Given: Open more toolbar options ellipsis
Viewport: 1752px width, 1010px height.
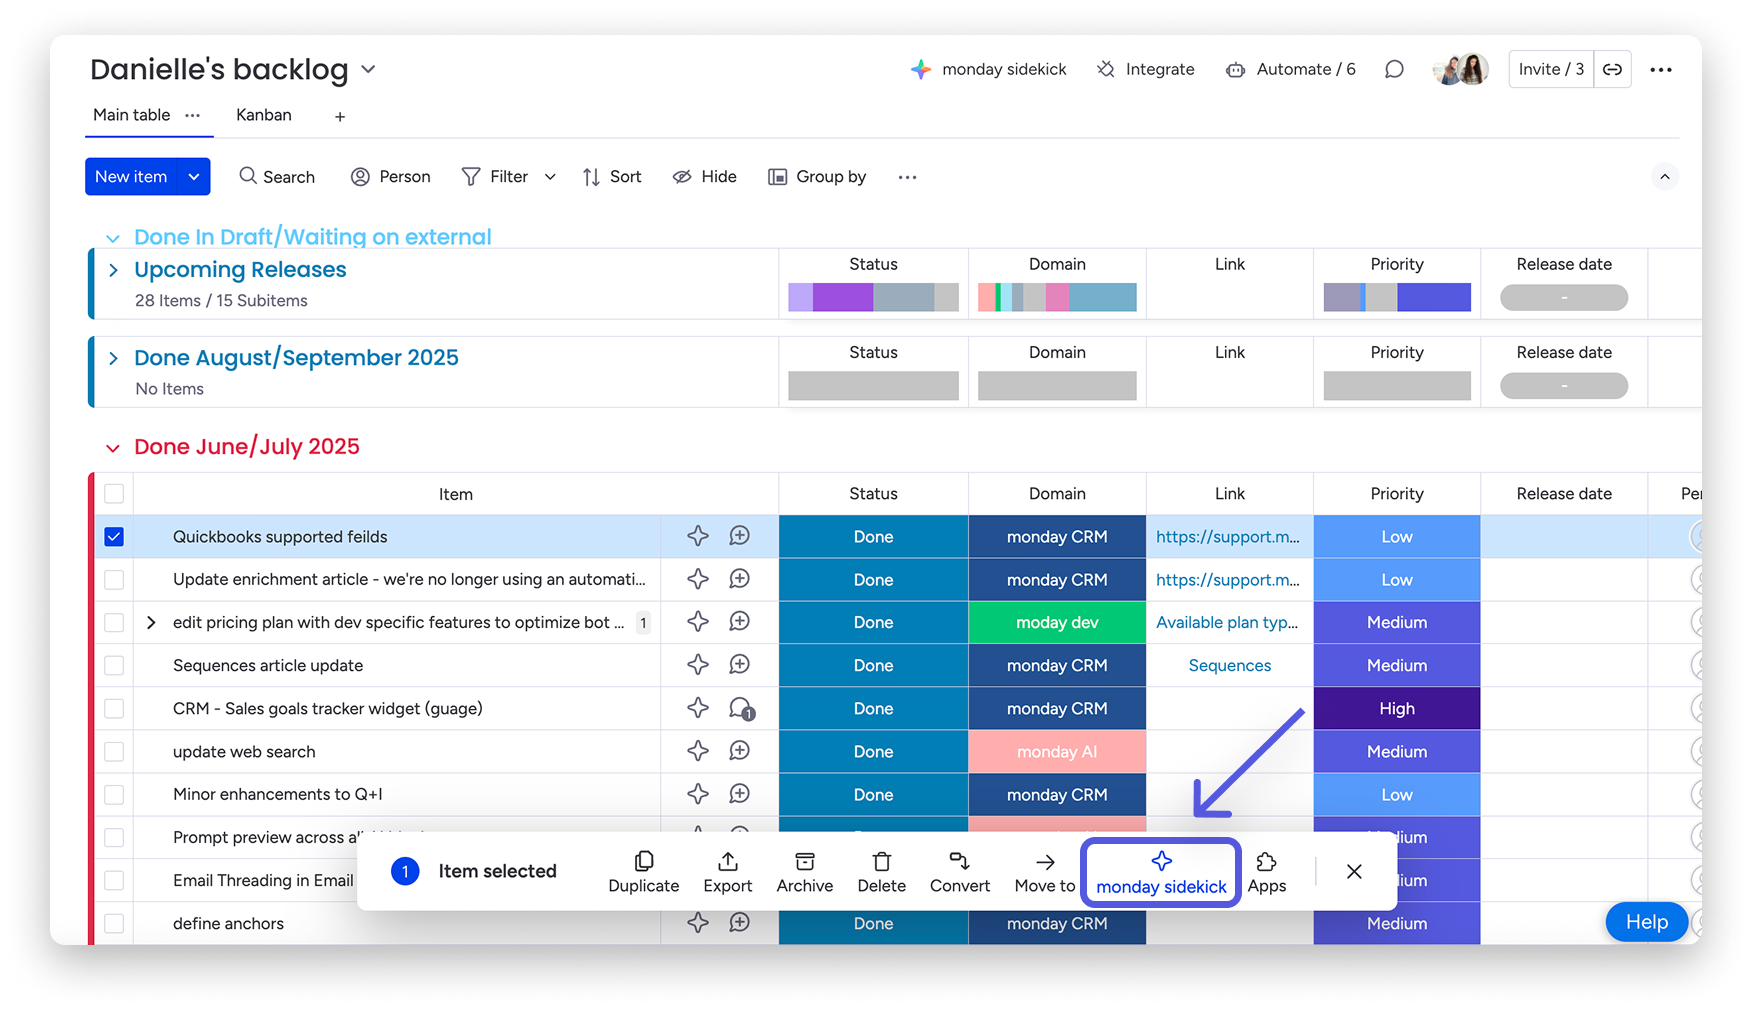Looking at the screenshot, I should coord(907,177).
